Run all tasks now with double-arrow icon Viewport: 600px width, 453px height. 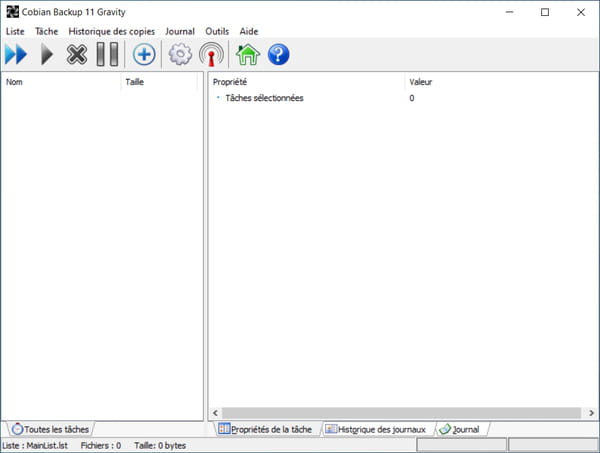pyautogui.click(x=16, y=54)
